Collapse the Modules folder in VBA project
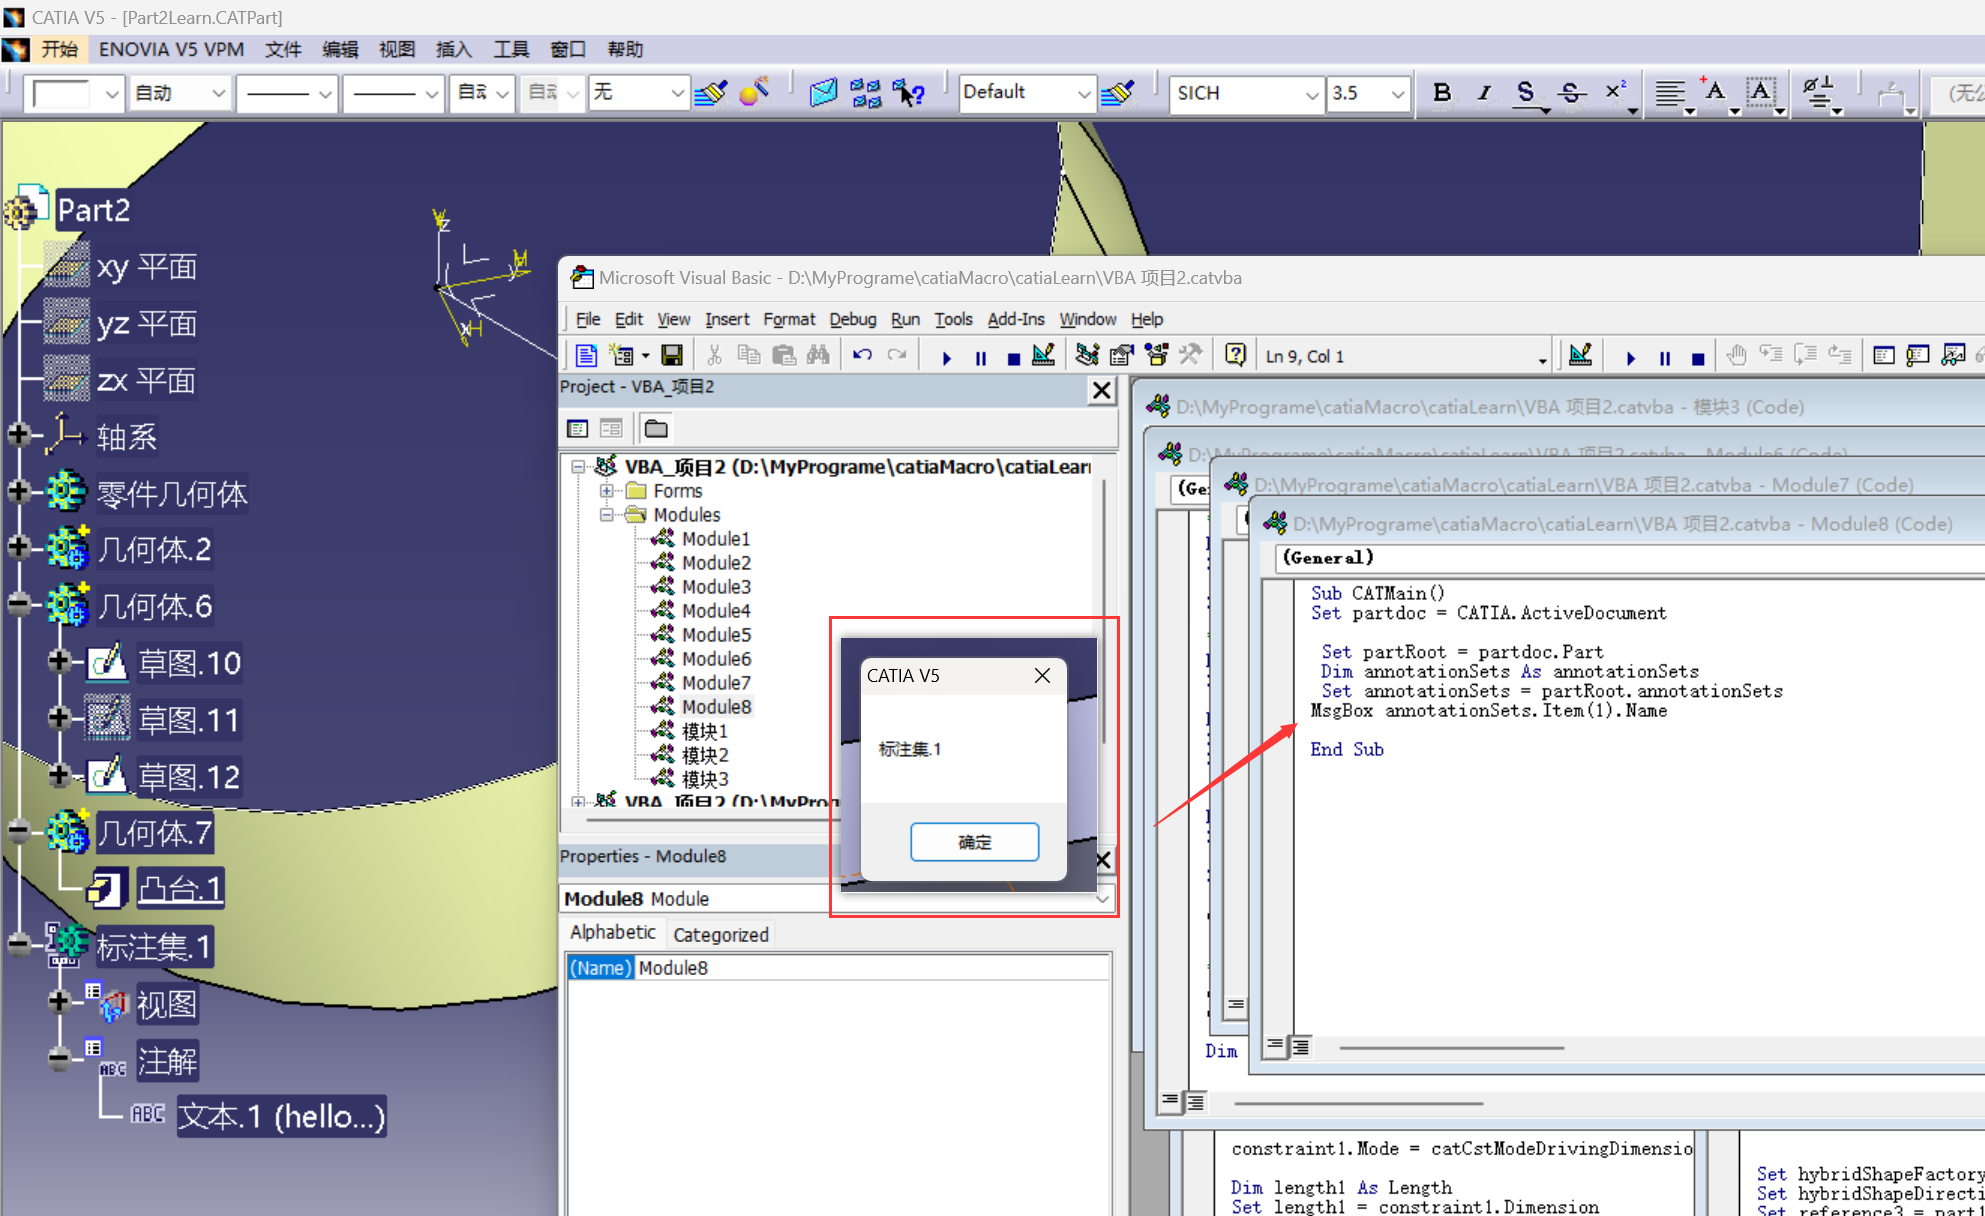The image size is (1985, 1216). click(606, 515)
